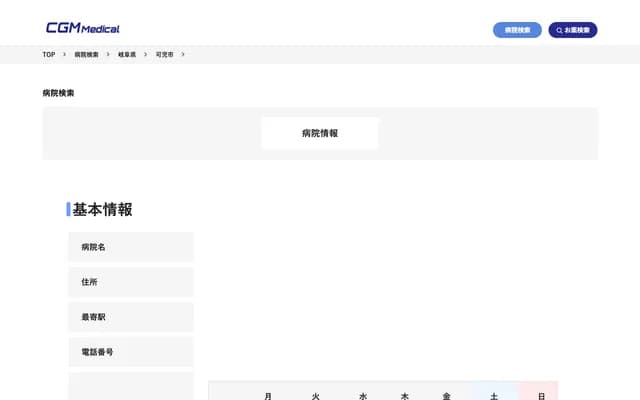Image resolution: width=640 pixels, height=400 pixels.
Task: Go to 病院検索 breadcrumb link
Action: [x=86, y=54]
